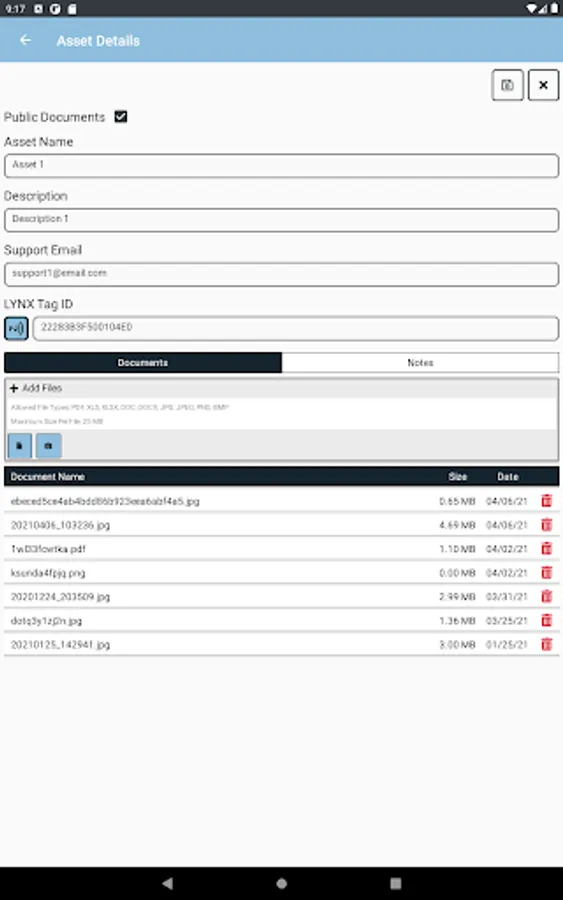
Task: Go back using the header arrow
Action: (x=25, y=40)
